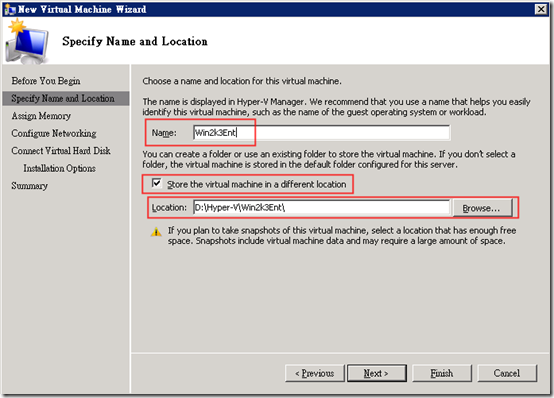Click the wizard title bar icon
Viewport: 554px width, 398px height.
(x=10, y=9)
